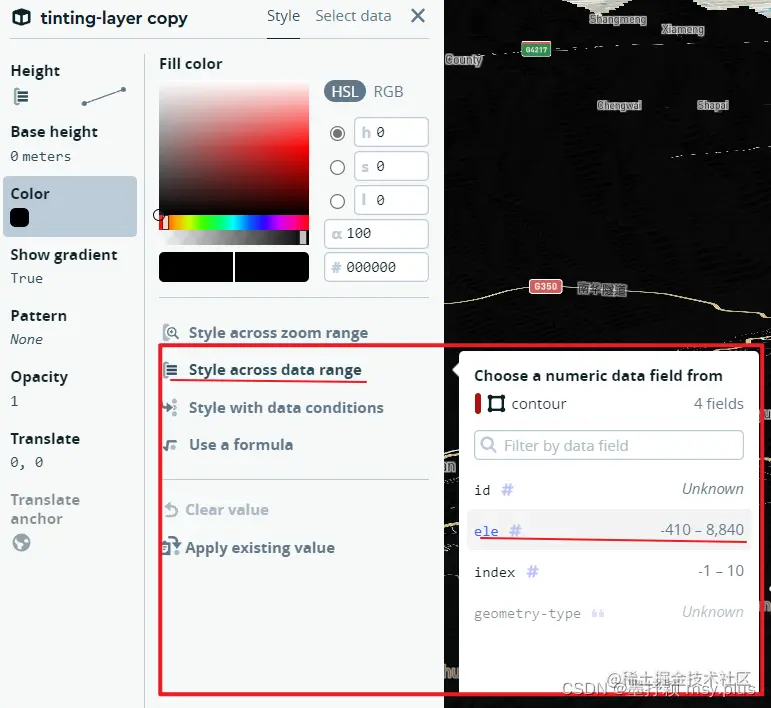The image size is (771, 708).
Task: Switch color mode to RGB
Action: click(x=388, y=91)
